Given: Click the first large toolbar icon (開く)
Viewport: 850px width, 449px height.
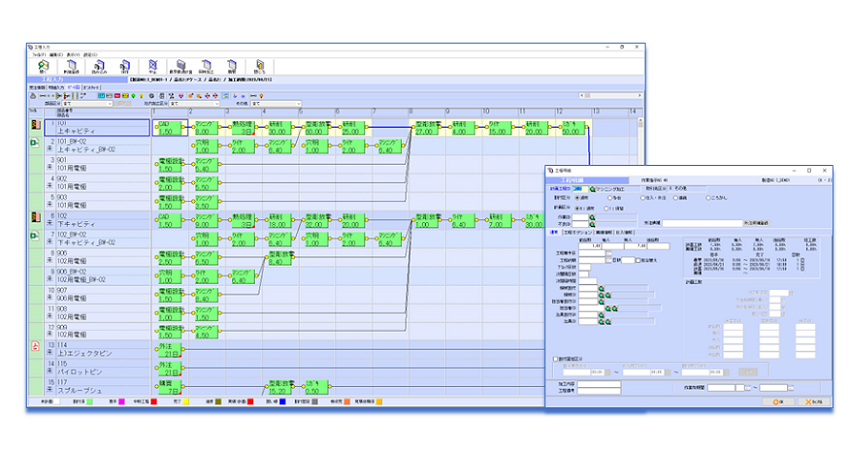Looking at the screenshot, I should (x=41, y=66).
